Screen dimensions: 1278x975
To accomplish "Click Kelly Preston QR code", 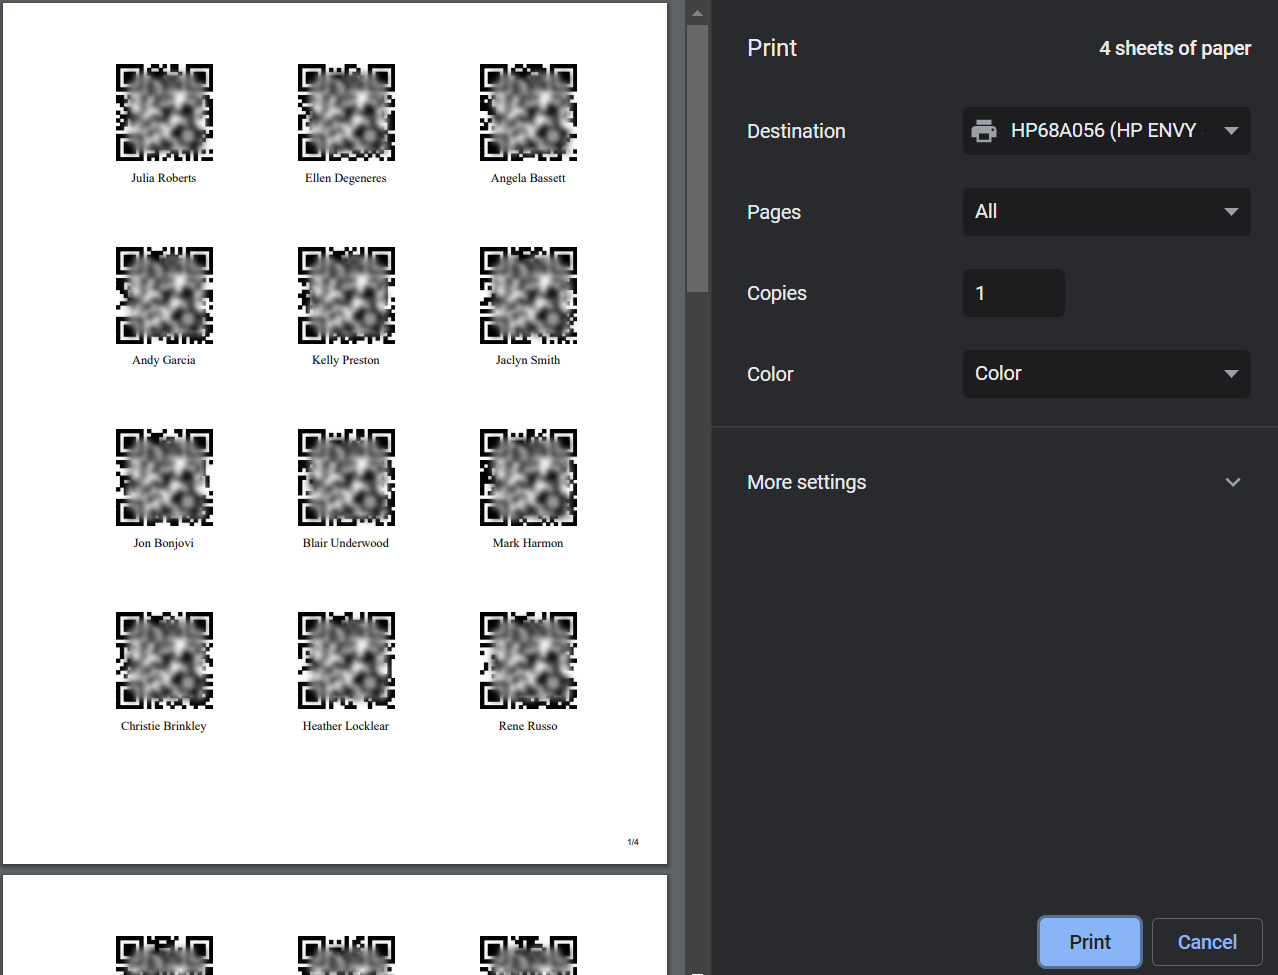I will [346, 296].
